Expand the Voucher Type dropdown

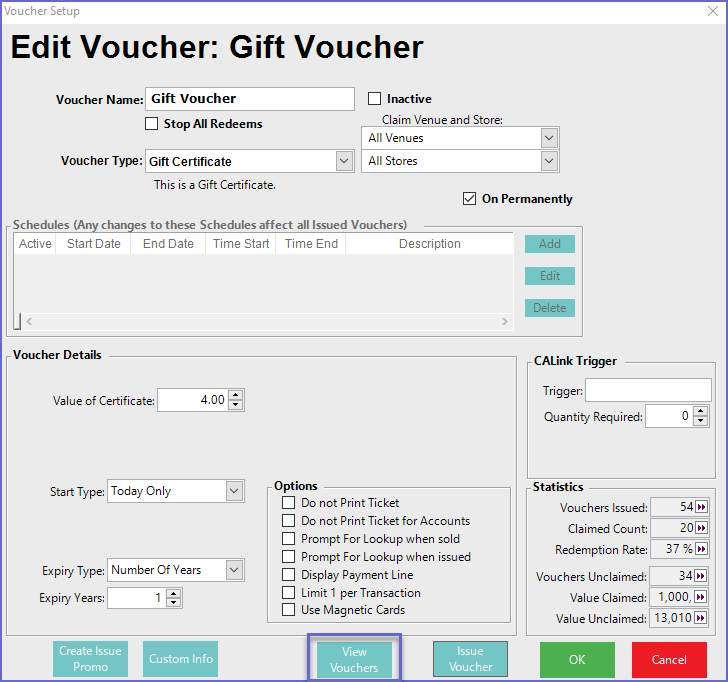click(x=344, y=161)
